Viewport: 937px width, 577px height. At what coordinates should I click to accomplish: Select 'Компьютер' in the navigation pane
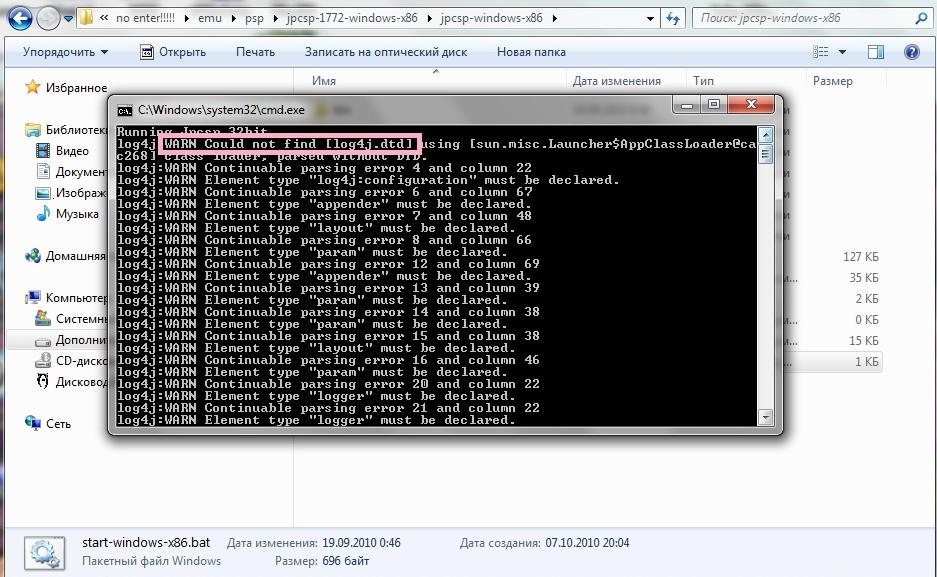coord(76,297)
